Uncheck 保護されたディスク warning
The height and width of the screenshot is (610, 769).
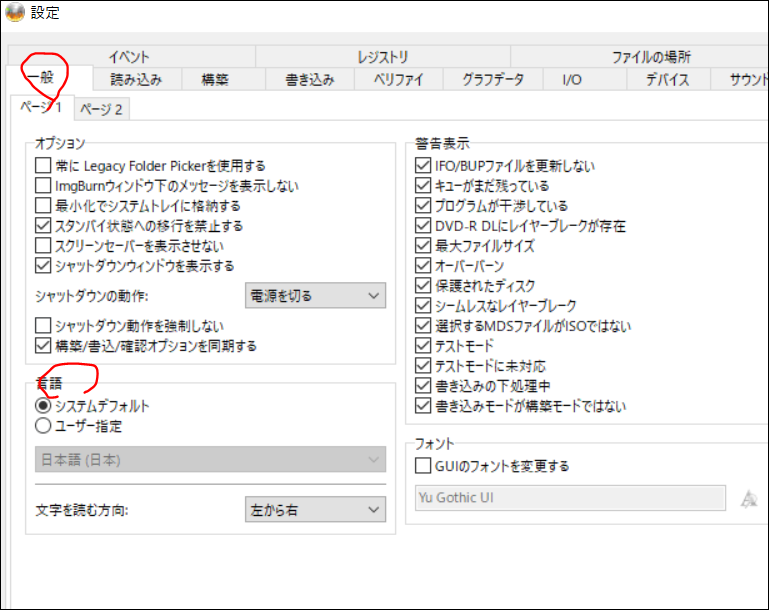[423, 286]
